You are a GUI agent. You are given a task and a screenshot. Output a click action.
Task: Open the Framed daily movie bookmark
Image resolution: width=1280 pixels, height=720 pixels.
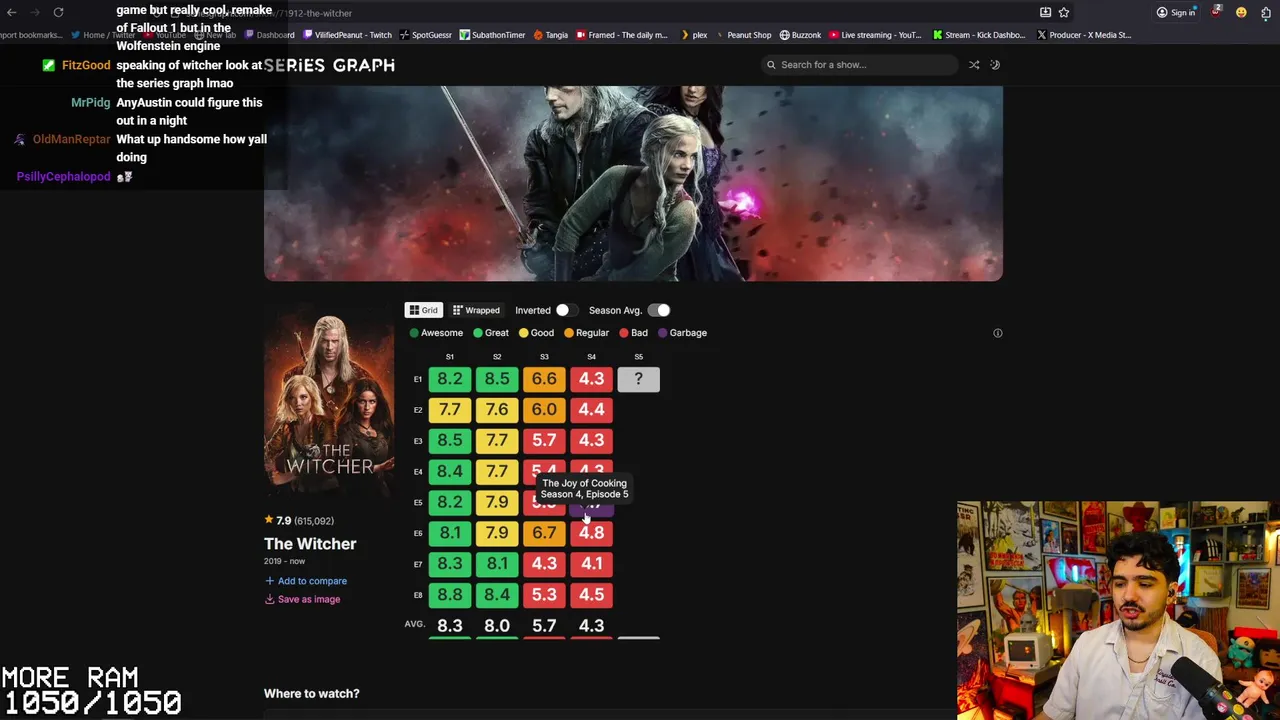621,35
